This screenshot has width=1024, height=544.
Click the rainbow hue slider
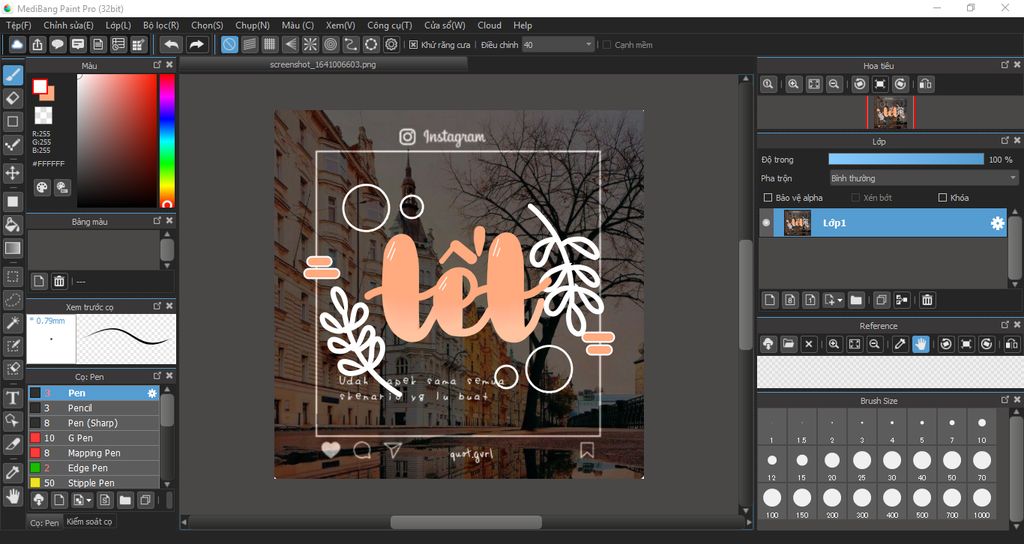pyautogui.click(x=167, y=140)
